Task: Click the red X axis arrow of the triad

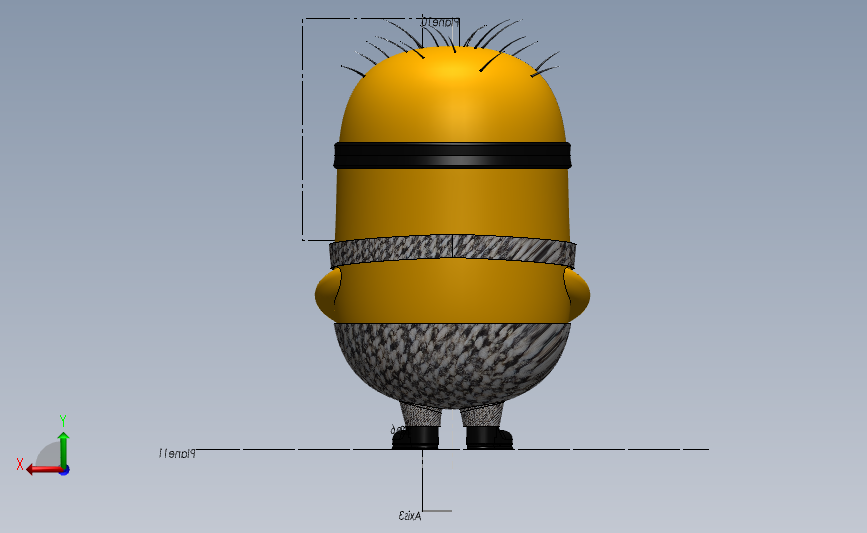Action: click(43, 469)
